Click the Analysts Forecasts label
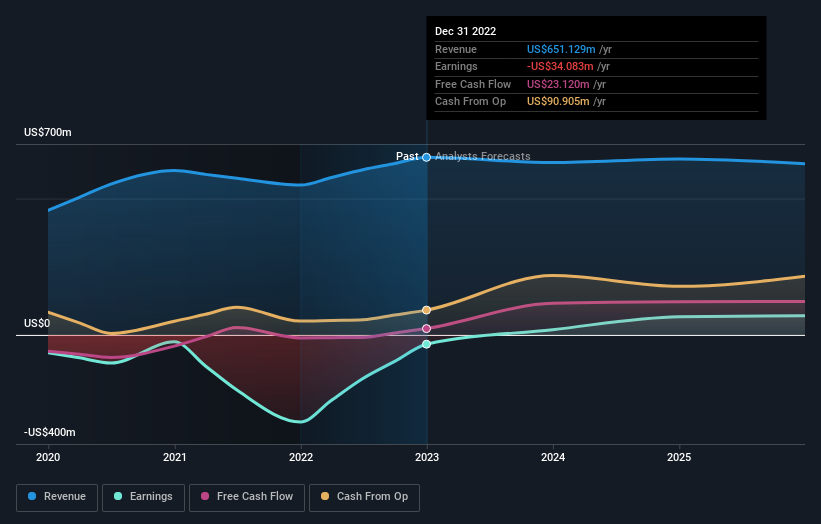This screenshot has height=524, width=821. click(x=483, y=157)
